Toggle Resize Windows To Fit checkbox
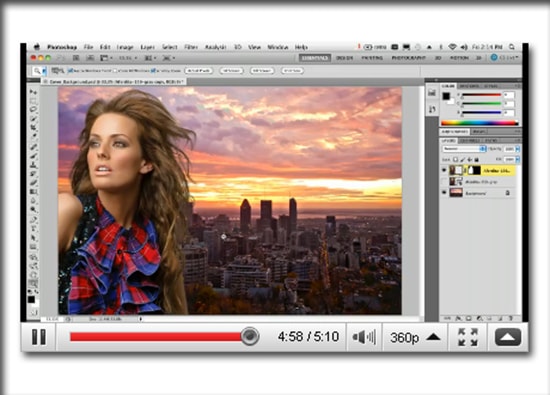This screenshot has height=395, width=550. pyautogui.click(x=70, y=71)
